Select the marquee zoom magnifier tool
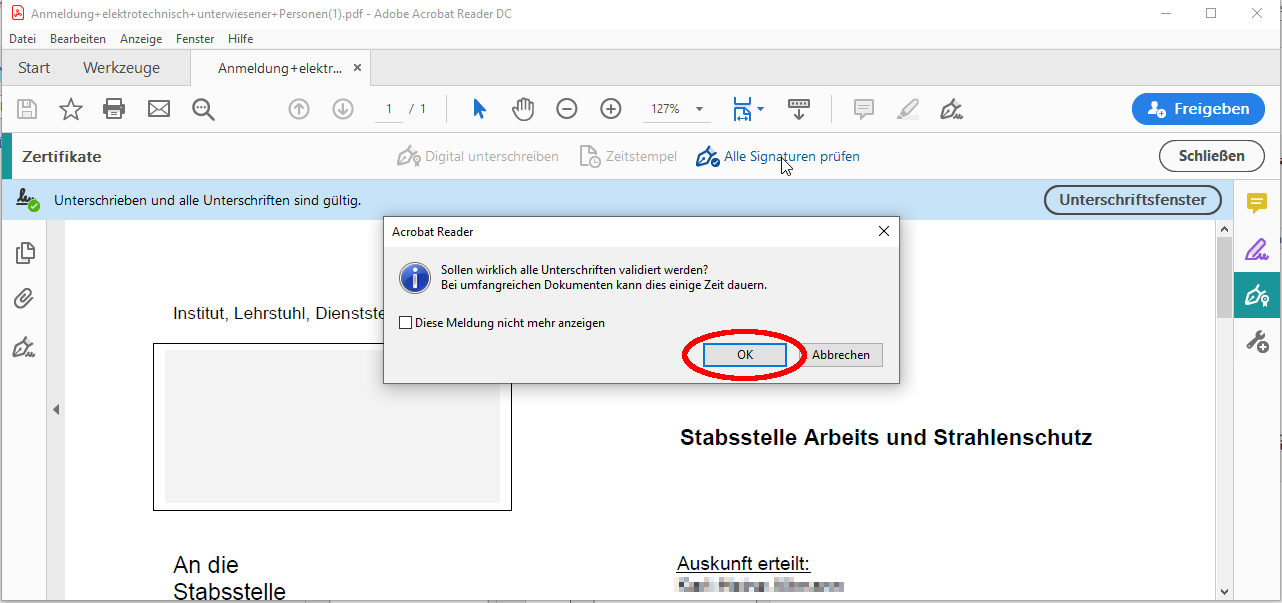This screenshot has width=1282, height=603. [x=203, y=109]
